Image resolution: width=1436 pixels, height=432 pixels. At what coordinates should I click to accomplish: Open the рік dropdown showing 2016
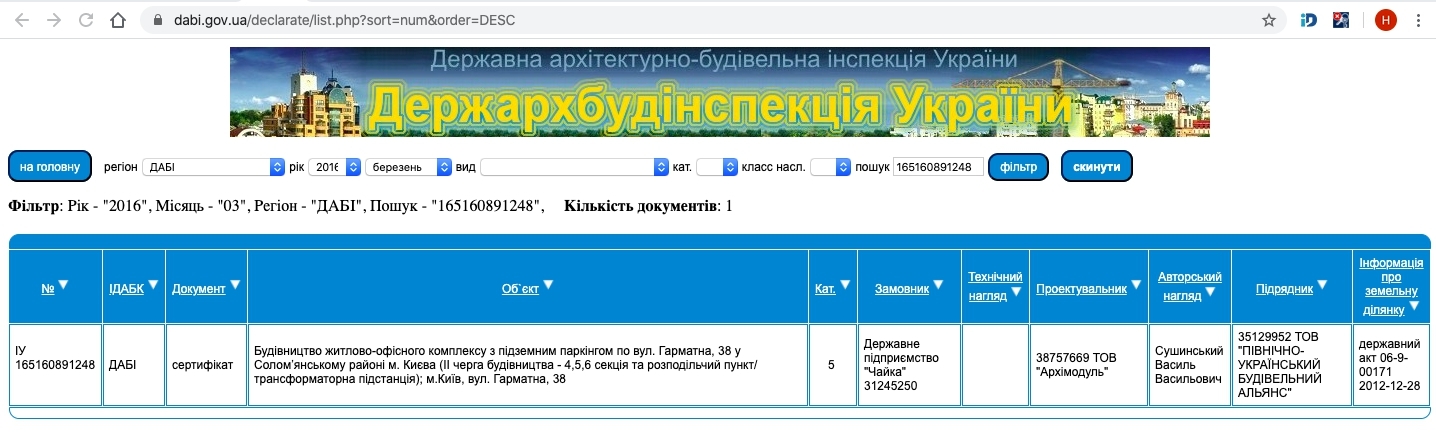333,167
